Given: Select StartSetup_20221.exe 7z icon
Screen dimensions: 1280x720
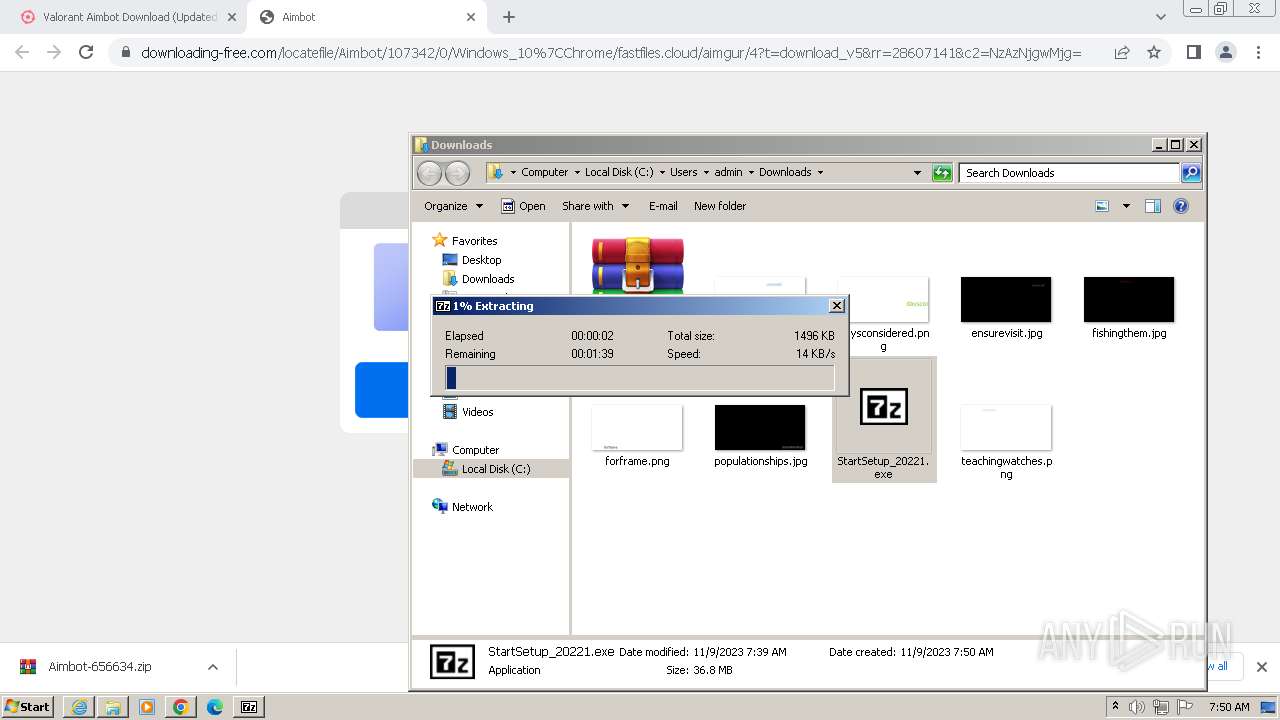Looking at the screenshot, I should click(883, 407).
